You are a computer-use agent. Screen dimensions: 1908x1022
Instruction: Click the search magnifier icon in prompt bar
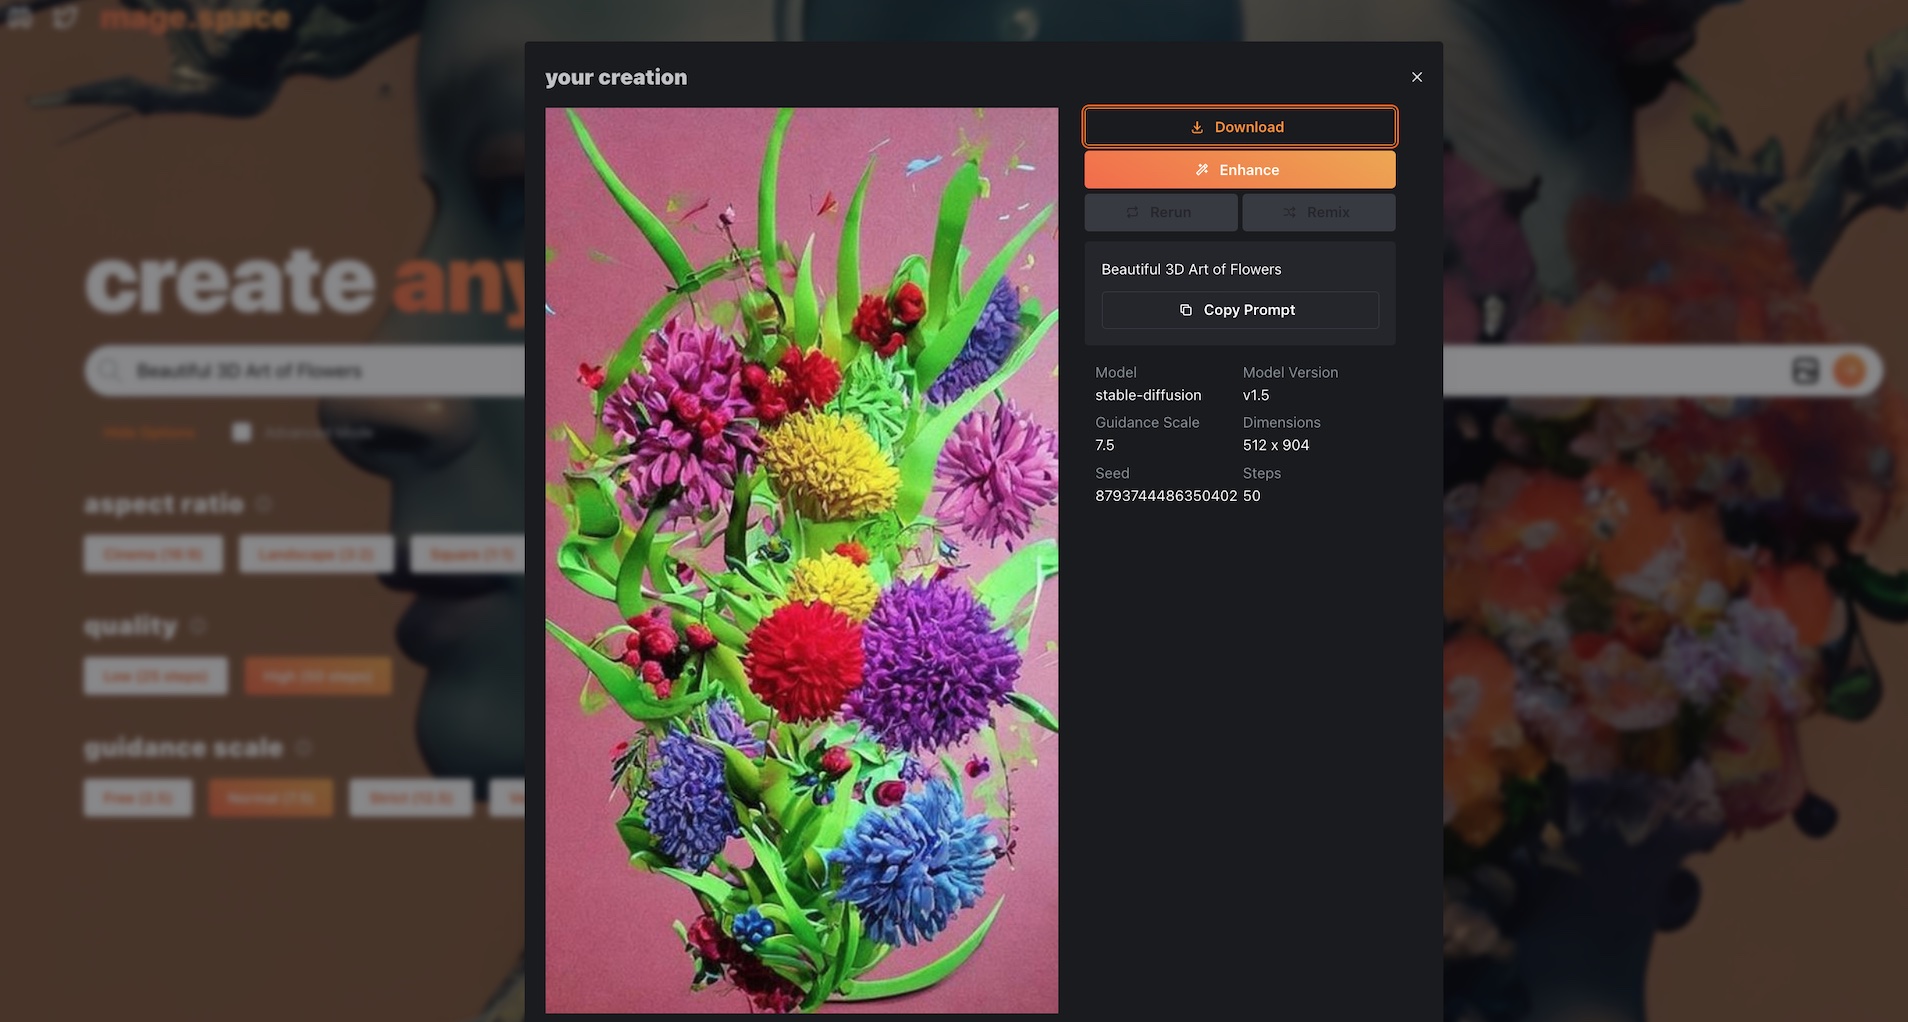110,371
